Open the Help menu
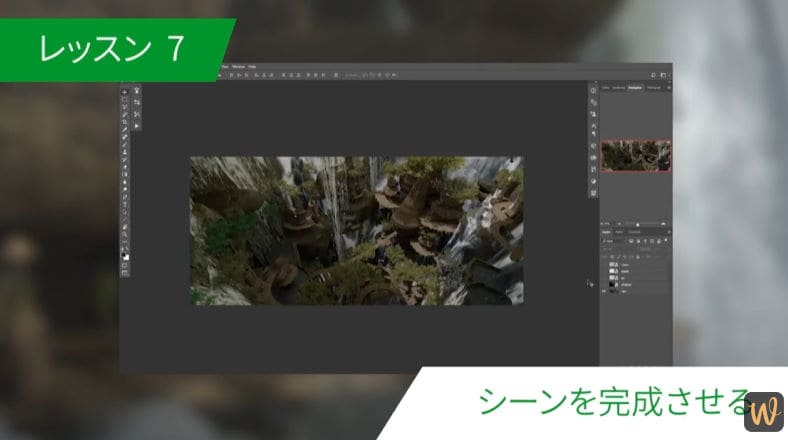788x440 pixels. (253, 66)
